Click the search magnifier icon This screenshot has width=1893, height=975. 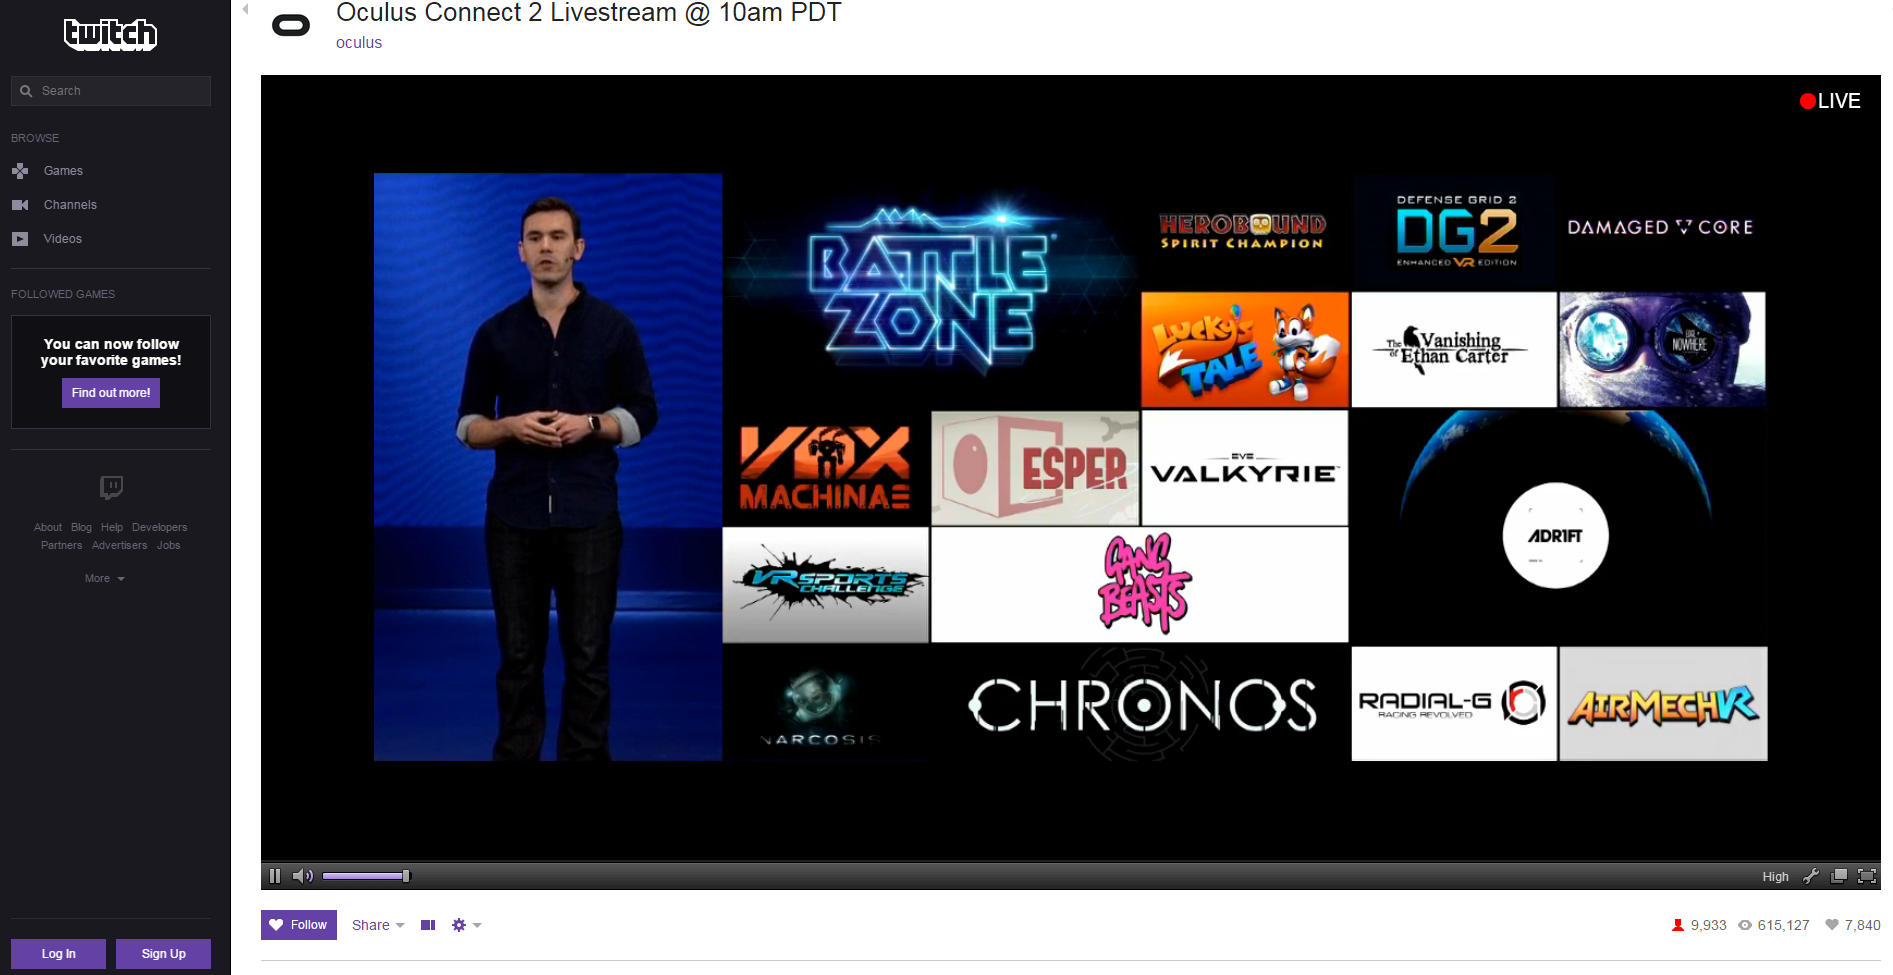point(26,91)
